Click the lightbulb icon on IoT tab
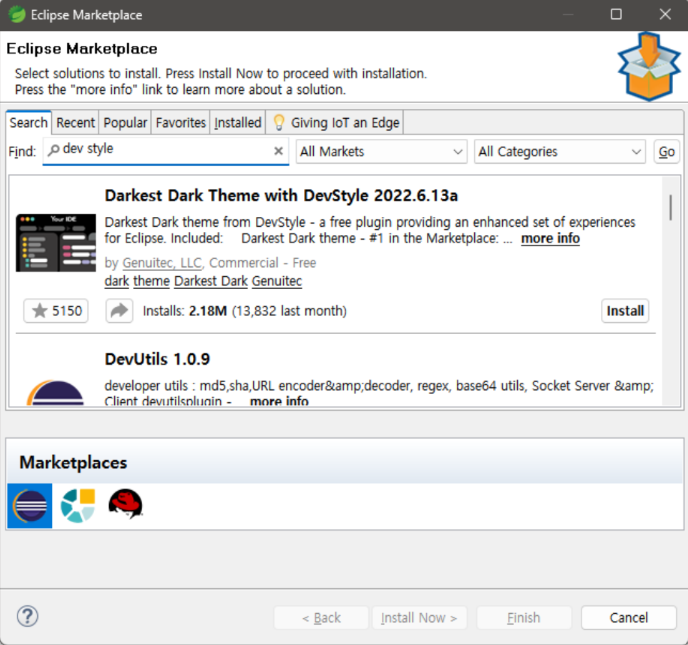 coord(279,122)
